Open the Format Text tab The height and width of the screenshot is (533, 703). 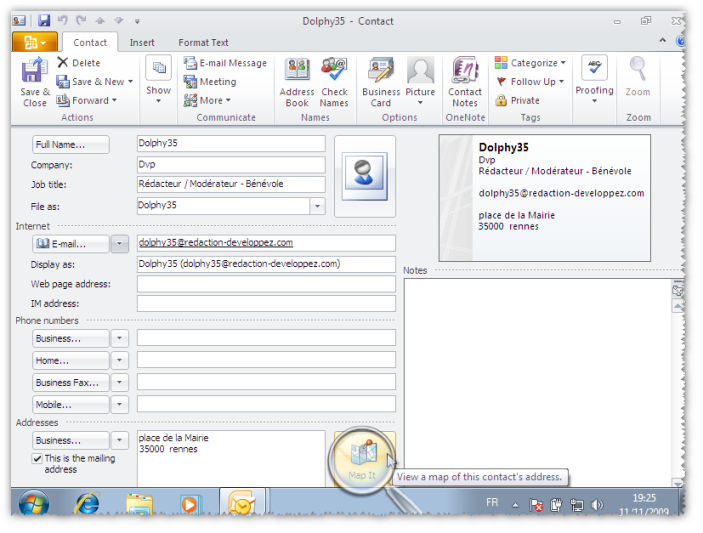[203, 42]
